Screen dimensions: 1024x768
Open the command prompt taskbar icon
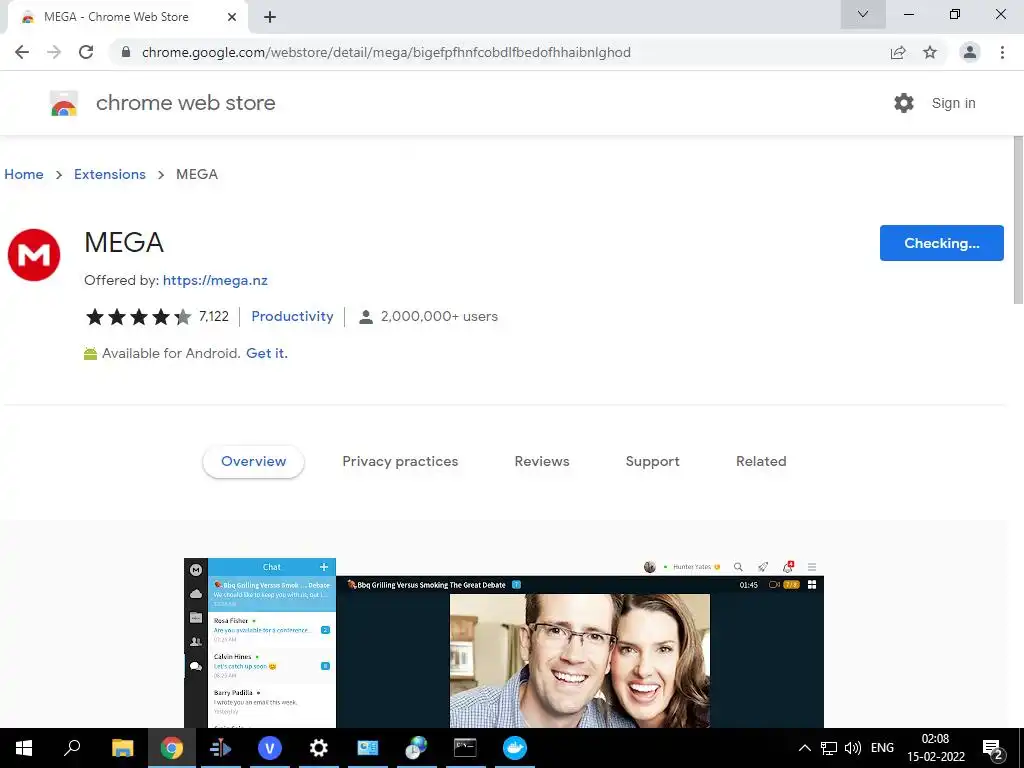(465, 748)
